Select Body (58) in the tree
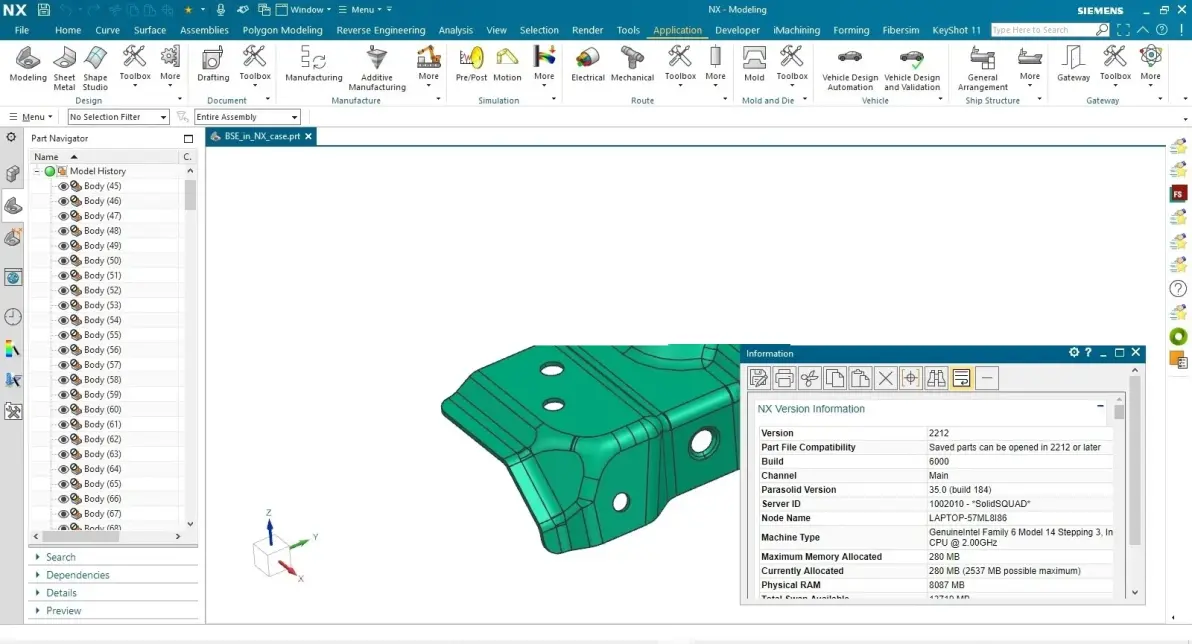This screenshot has width=1192, height=644. (x=102, y=379)
